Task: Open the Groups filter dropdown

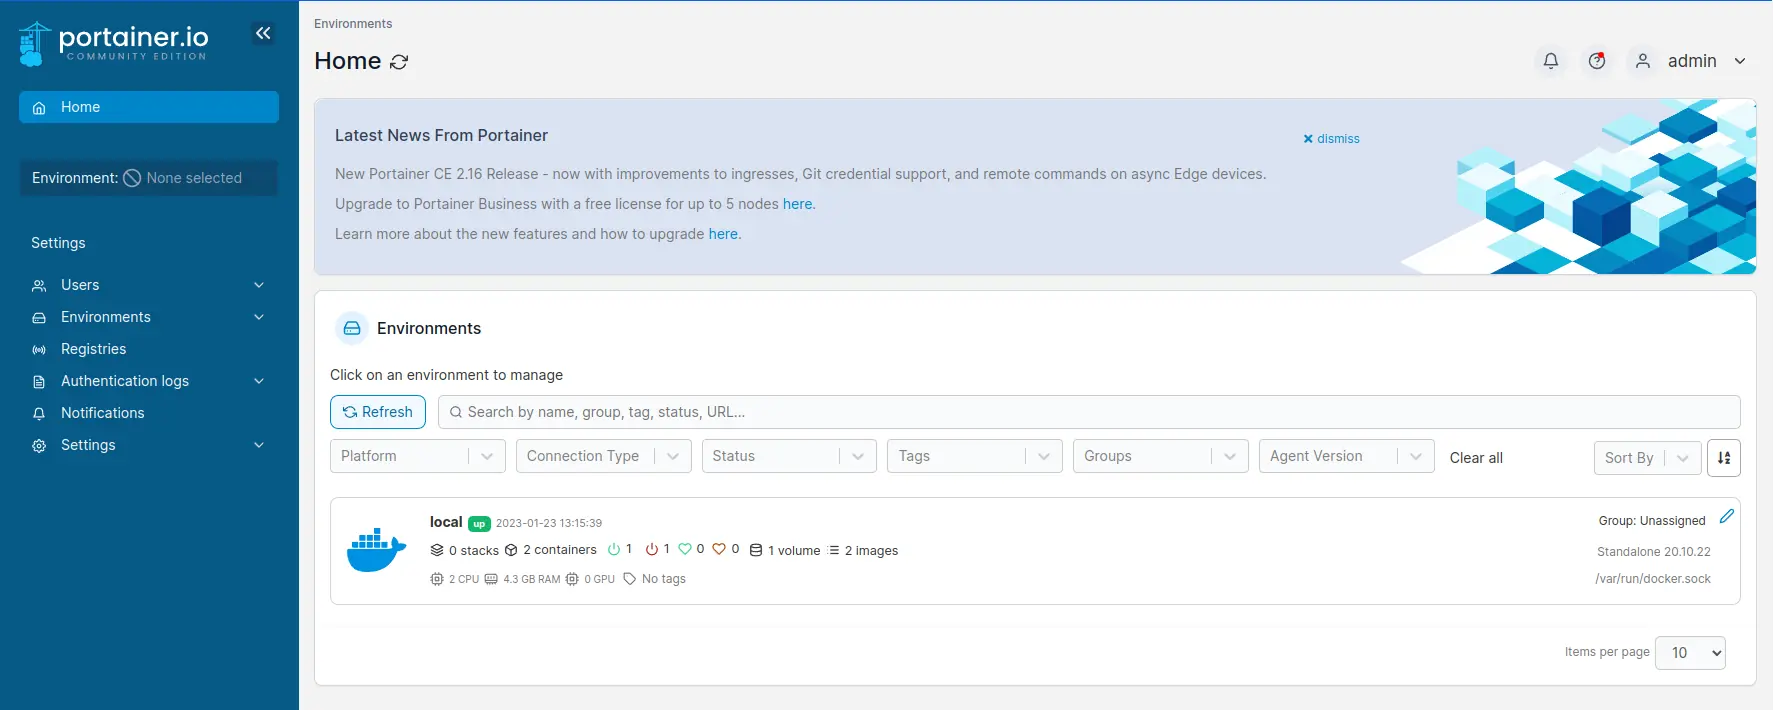Action: tap(1161, 456)
